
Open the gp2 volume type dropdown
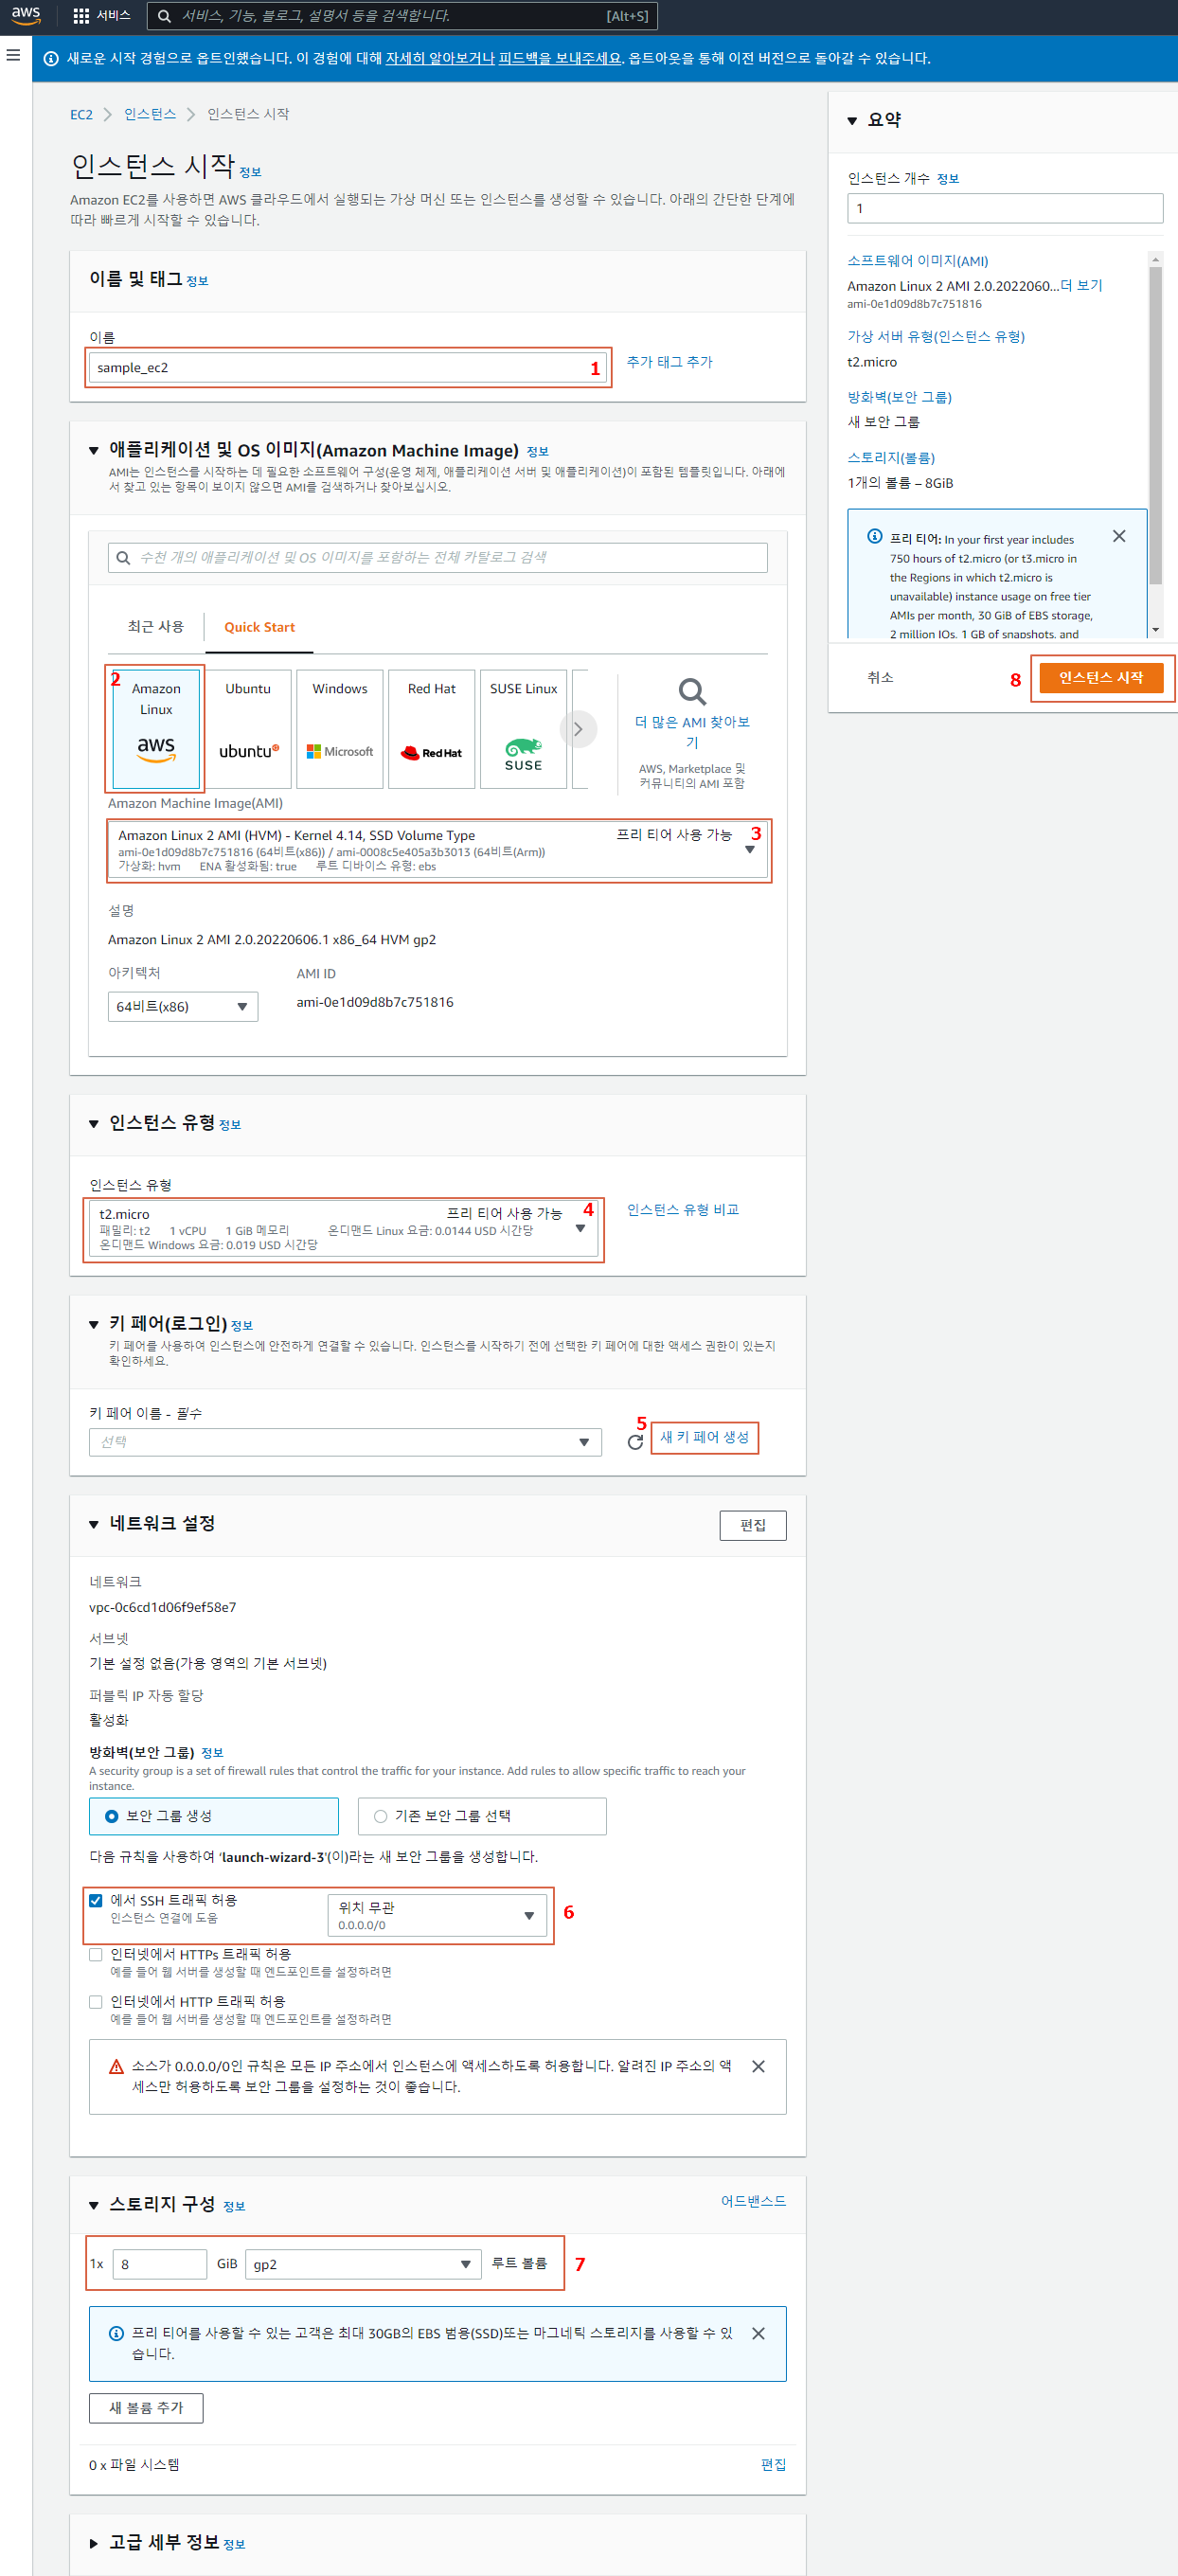363,2264
